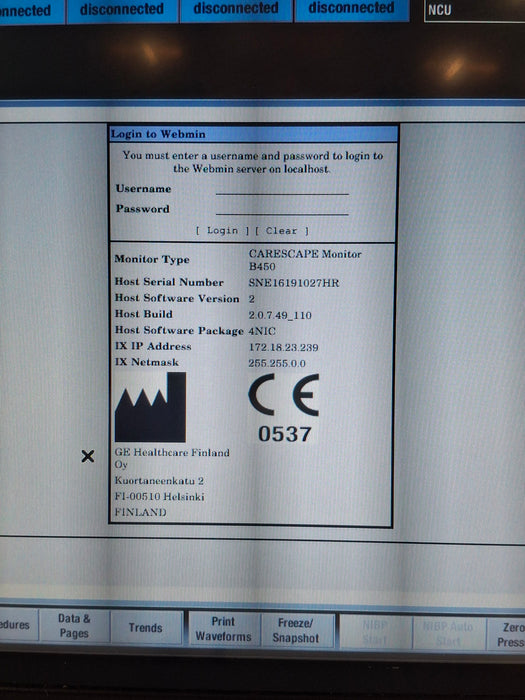This screenshot has height=700, width=525.
Task: Click the Username label
Action: (143, 189)
